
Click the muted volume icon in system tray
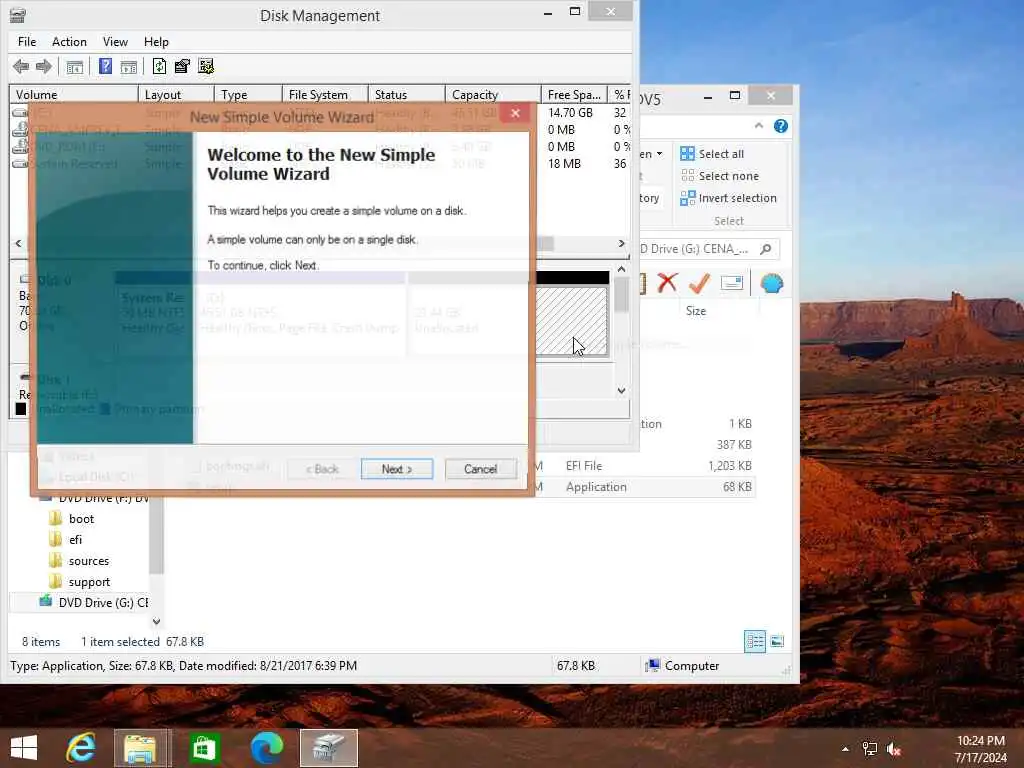894,749
